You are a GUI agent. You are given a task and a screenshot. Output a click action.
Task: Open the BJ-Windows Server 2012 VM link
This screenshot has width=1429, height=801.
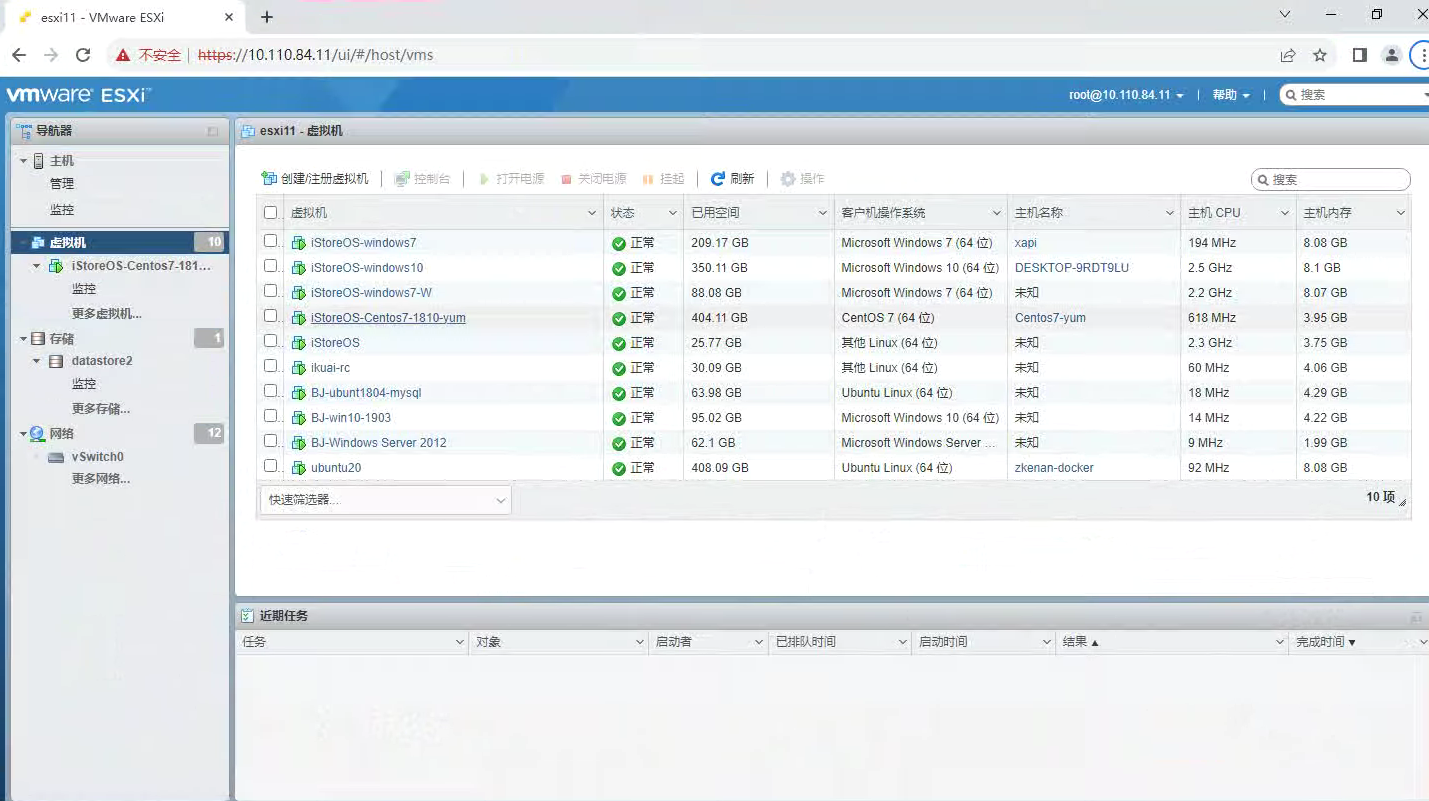click(x=379, y=443)
